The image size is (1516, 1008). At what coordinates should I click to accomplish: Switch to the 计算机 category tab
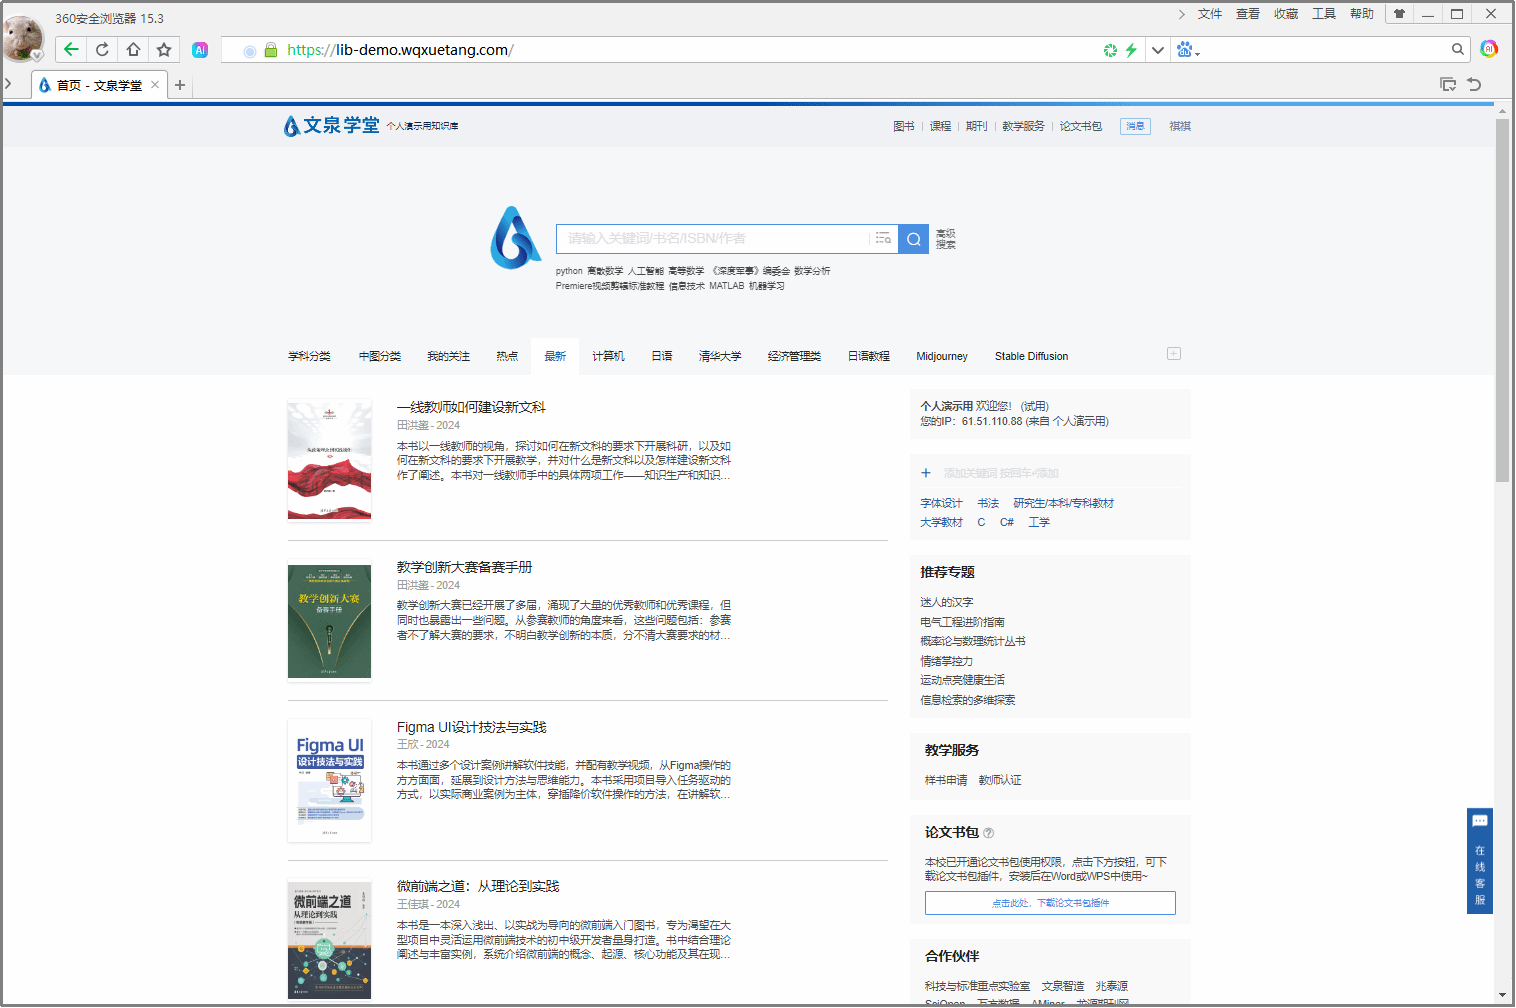(x=608, y=357)
